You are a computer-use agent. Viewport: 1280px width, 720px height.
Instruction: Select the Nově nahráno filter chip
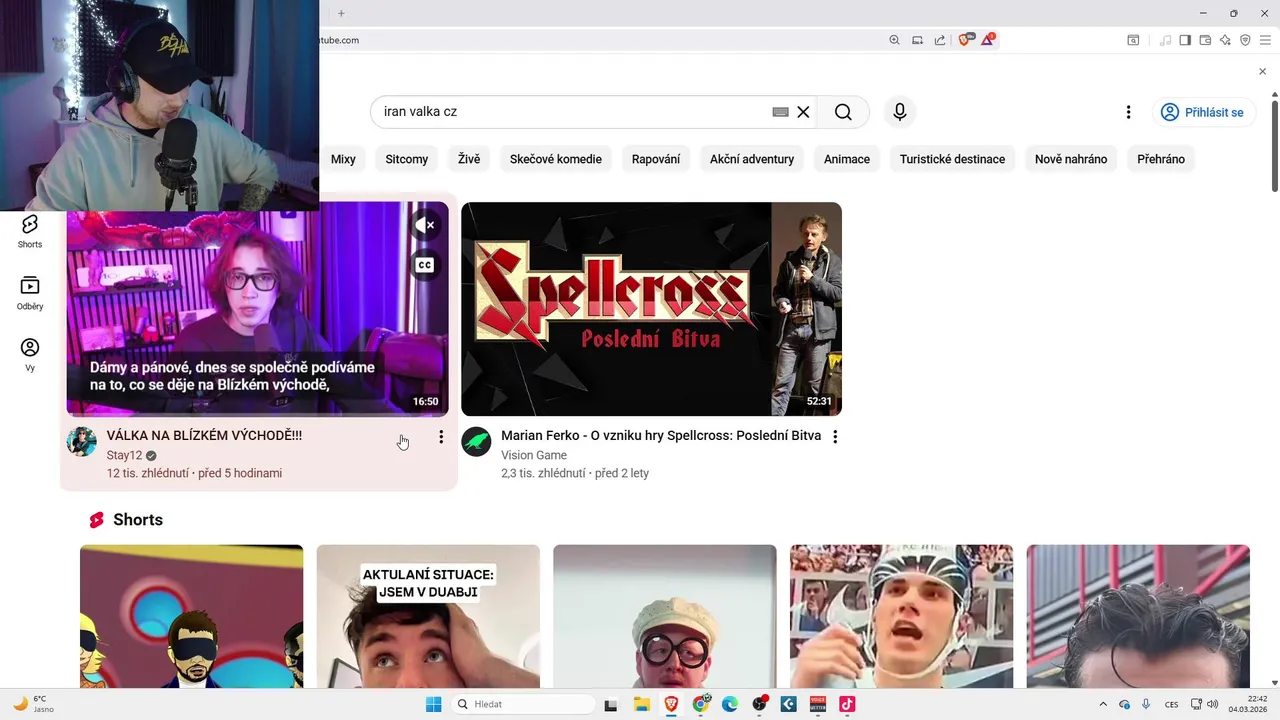(x=1071, y=159)
